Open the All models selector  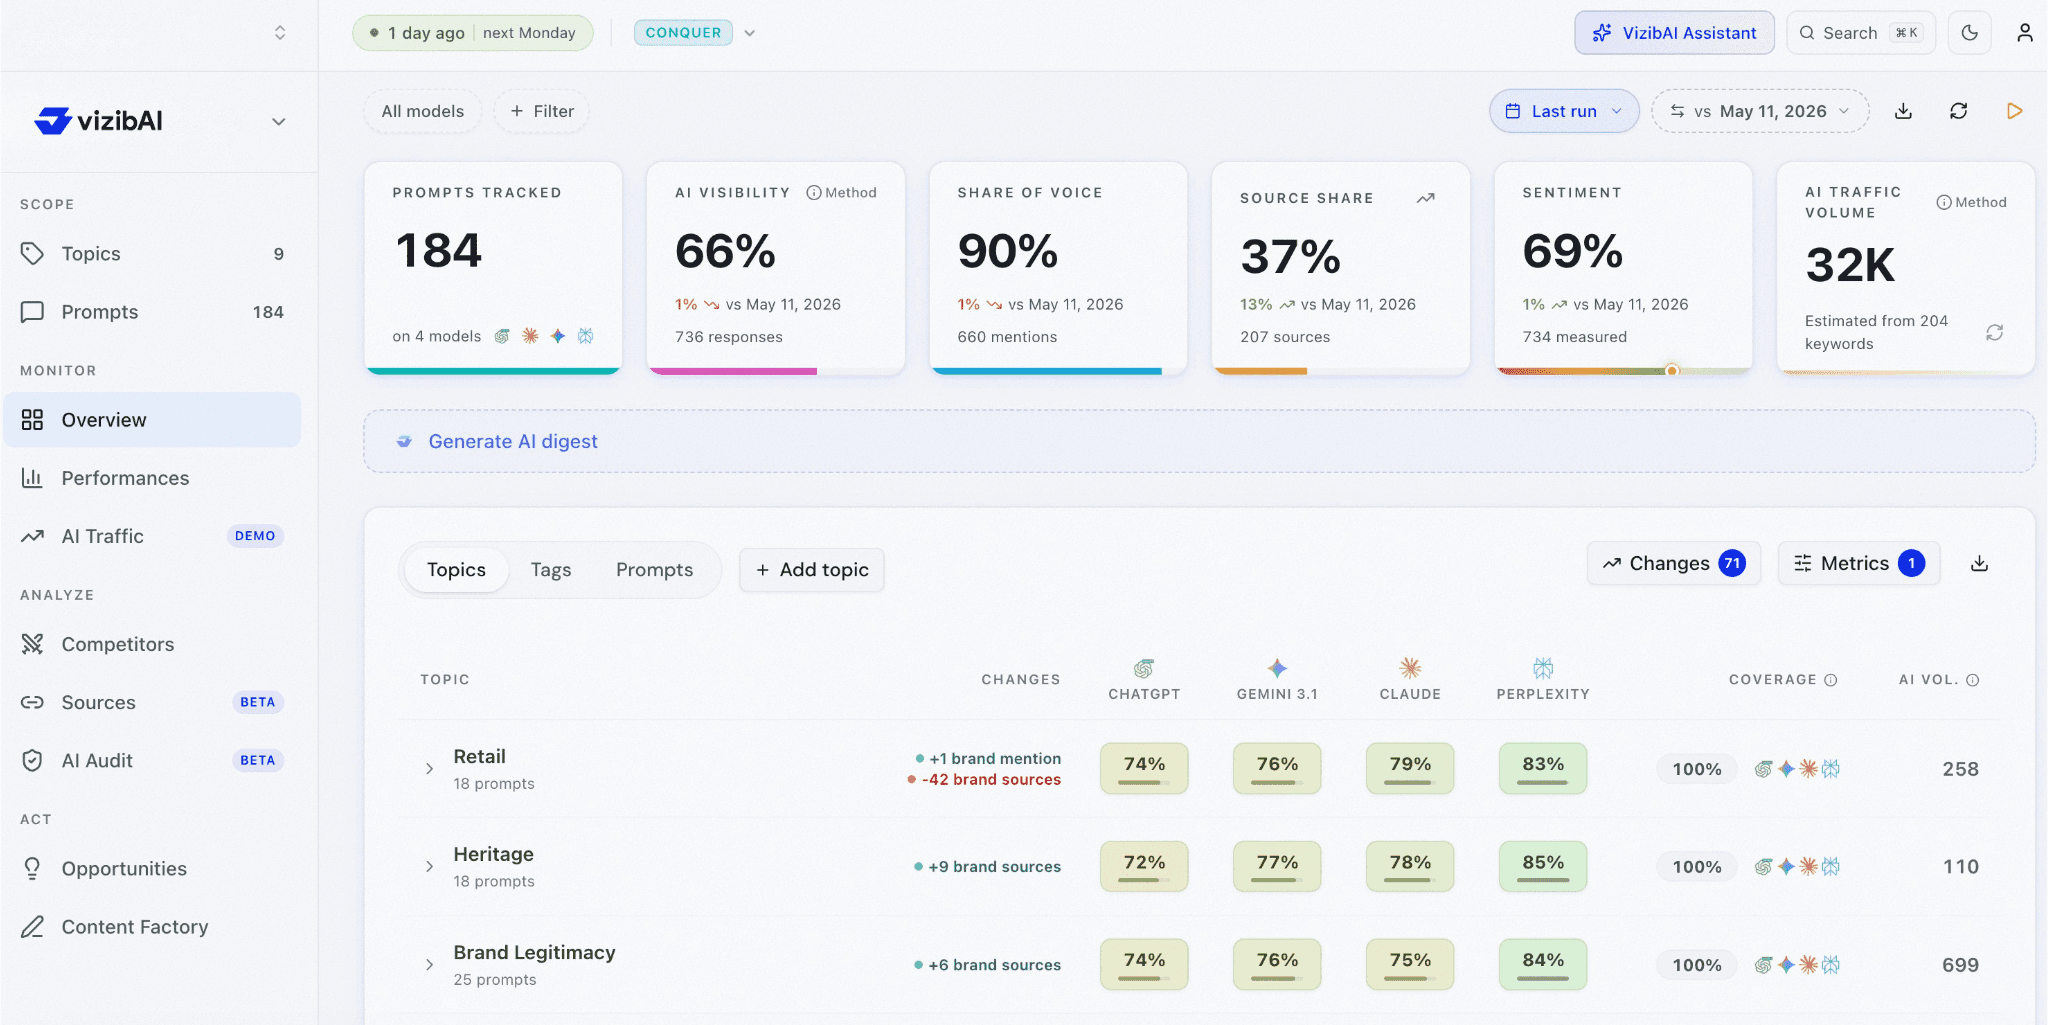[x=422, y=111]
